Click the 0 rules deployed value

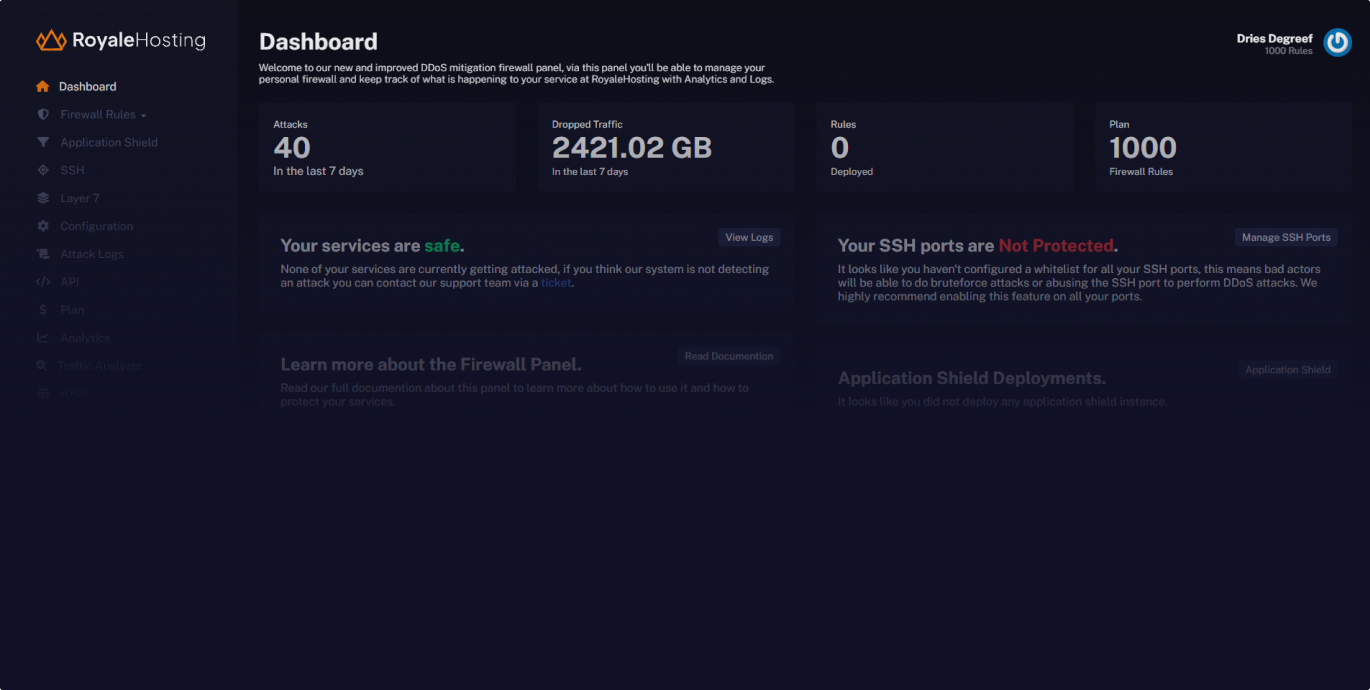click(840, 148)
